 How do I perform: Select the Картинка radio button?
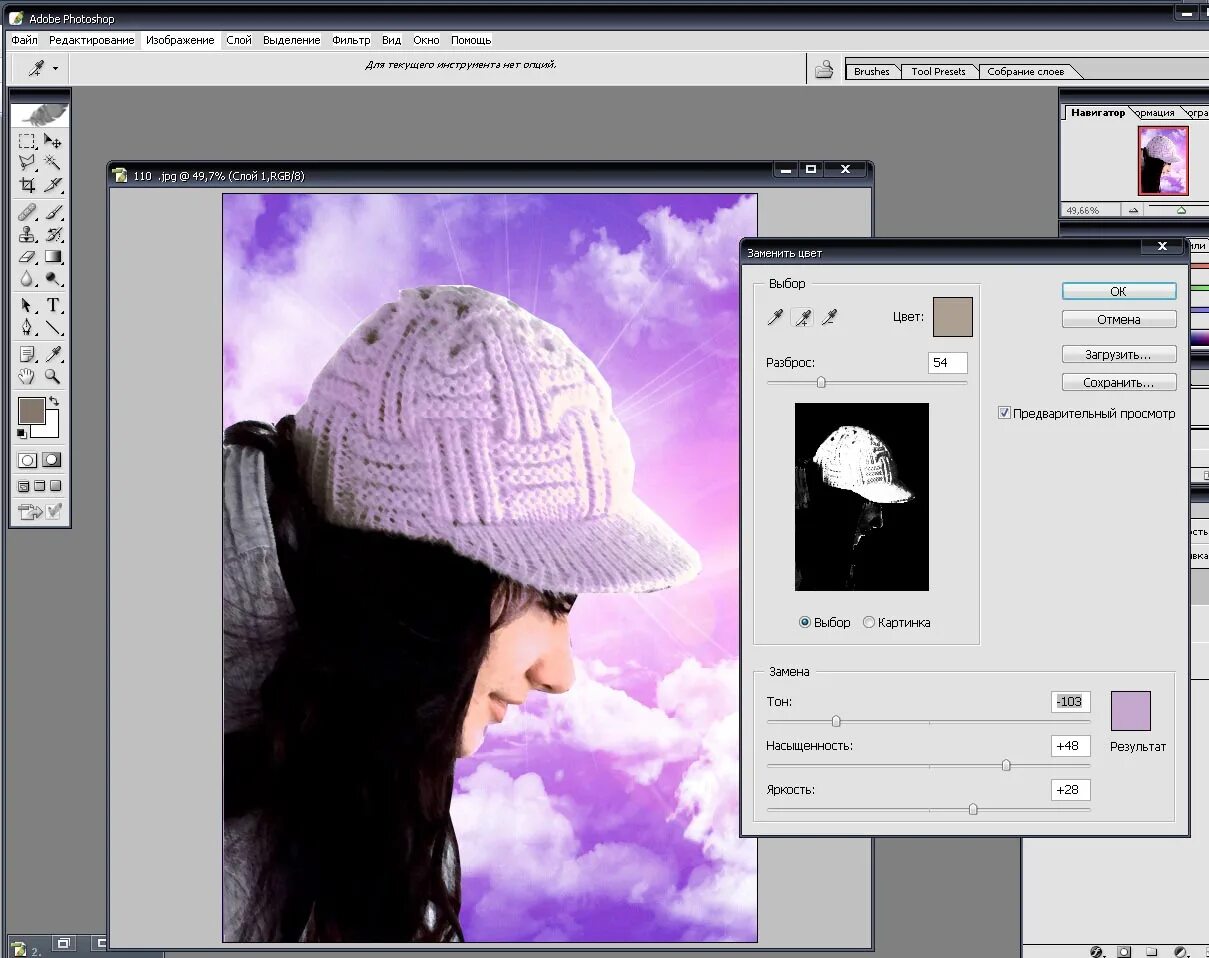coord(868,622)
